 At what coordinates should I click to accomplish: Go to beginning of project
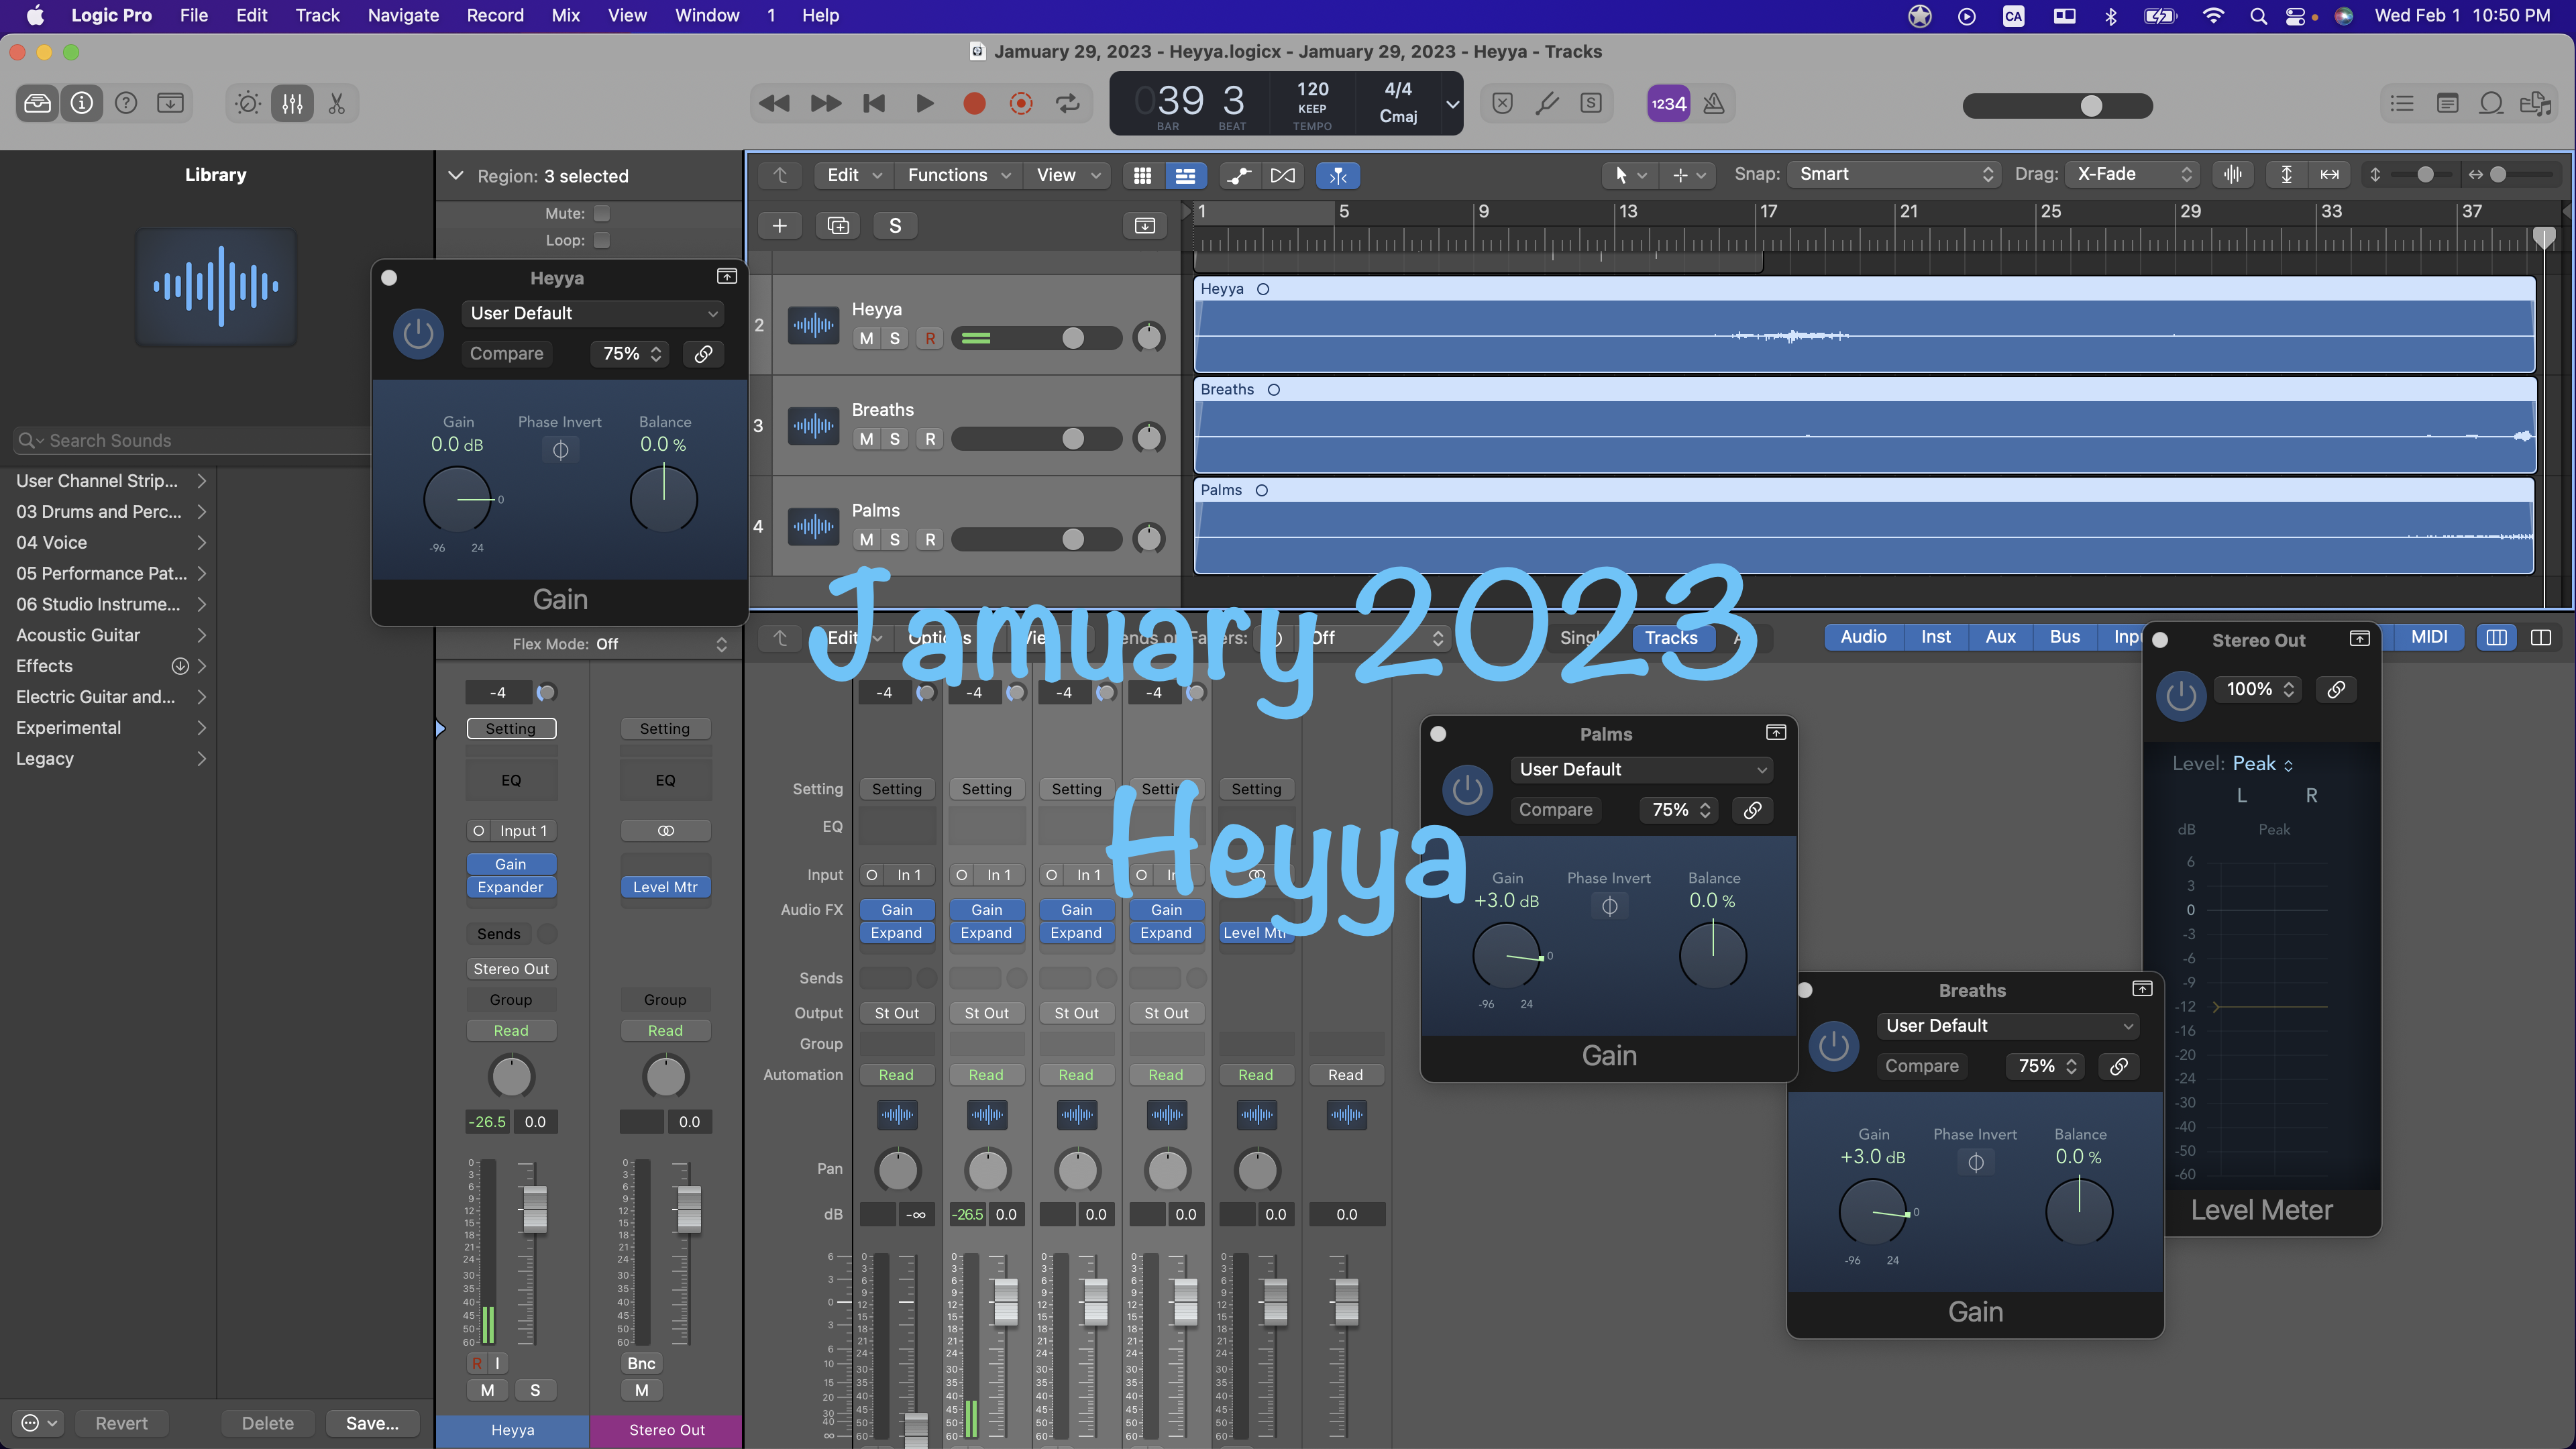pos(874,103)
